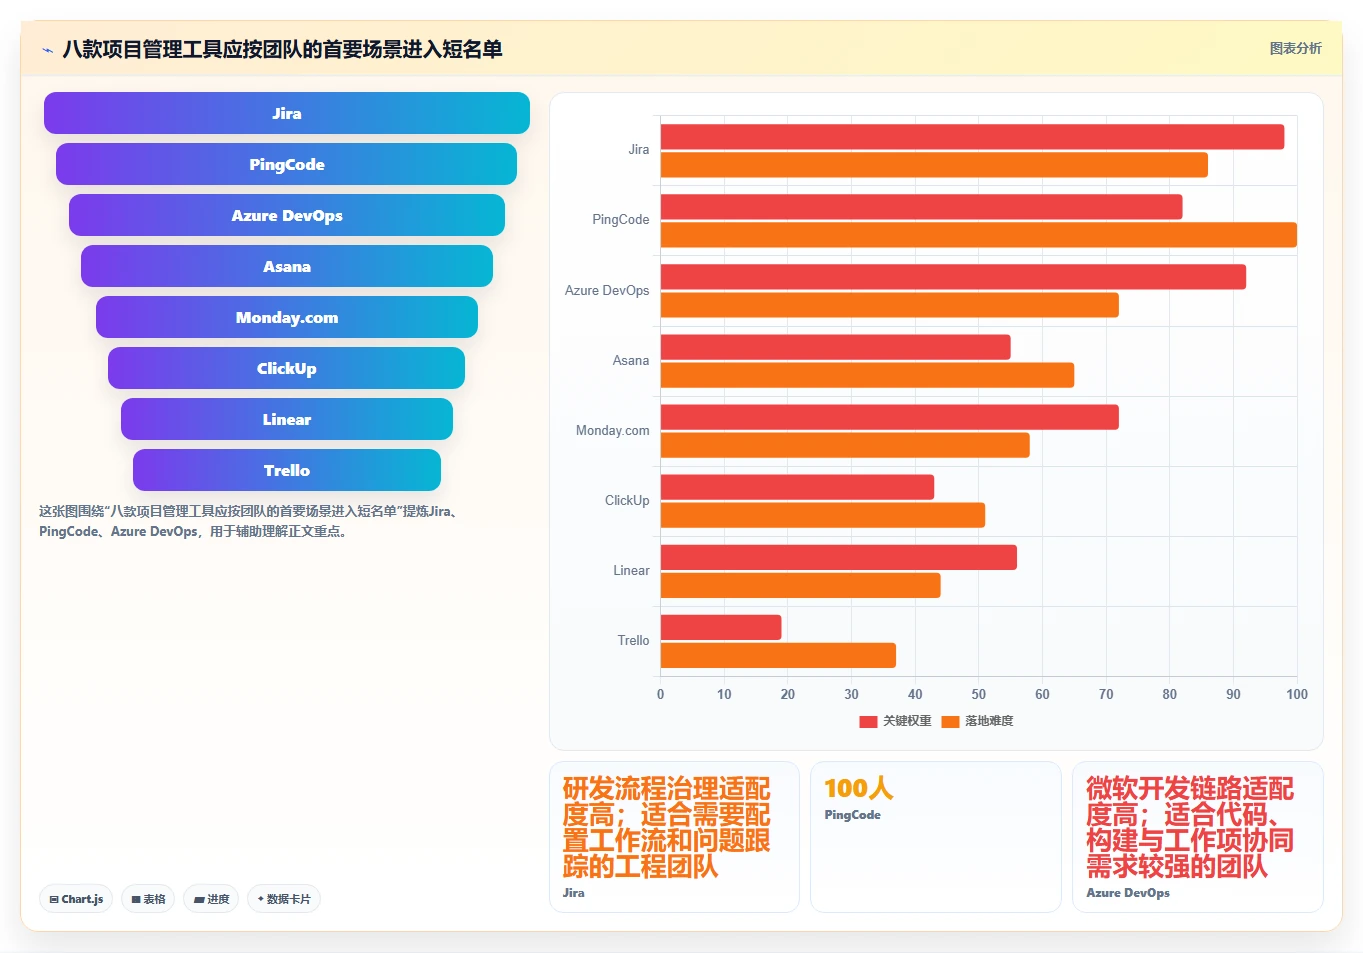Select the Linear funnel stage
The image size is (1363, 953).
point(287,419)
